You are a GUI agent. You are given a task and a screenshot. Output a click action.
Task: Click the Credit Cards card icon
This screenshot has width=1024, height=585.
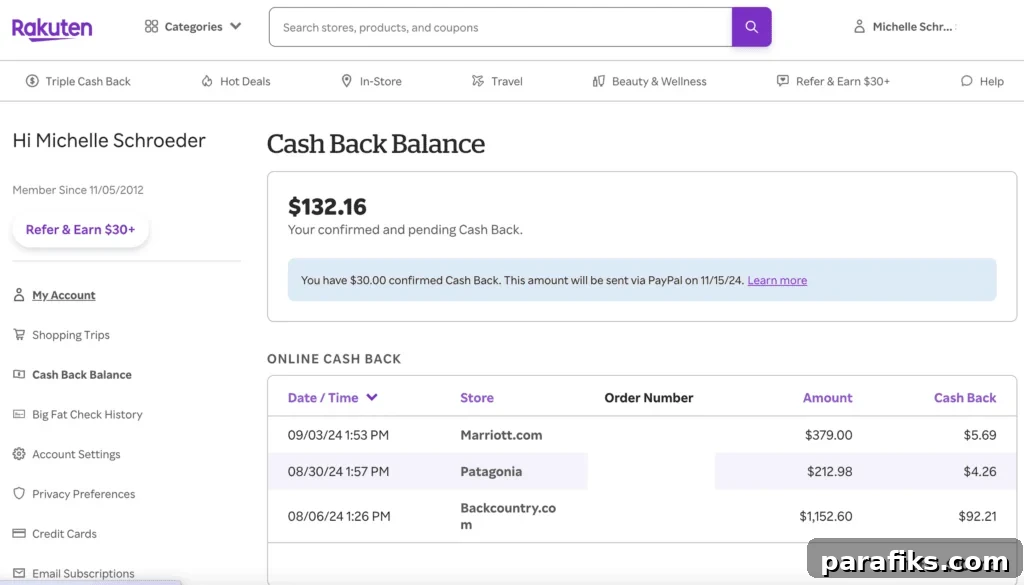click(19, 533)
